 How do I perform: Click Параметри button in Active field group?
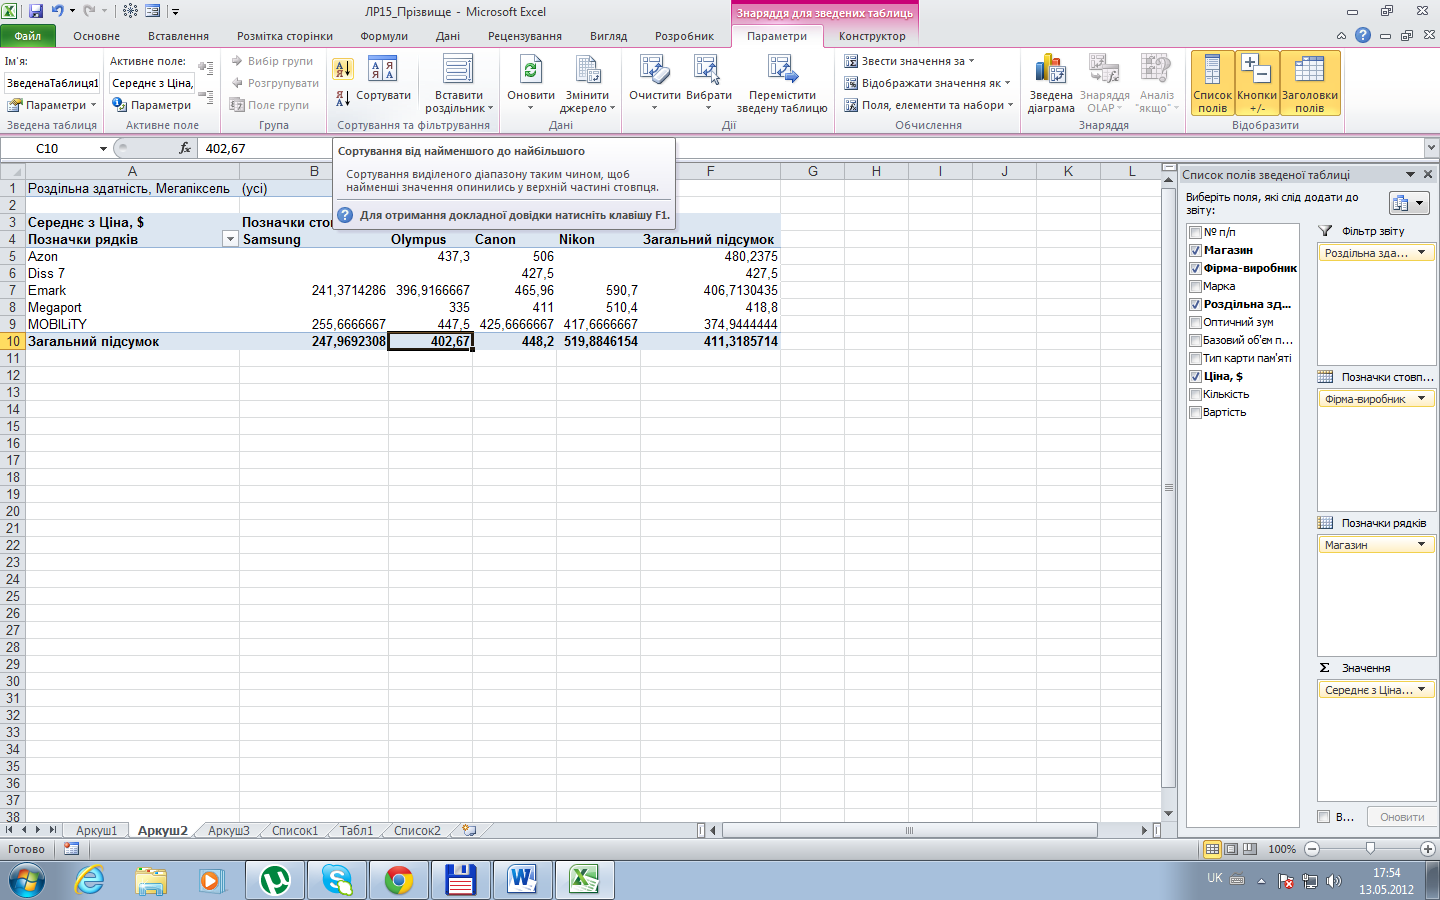[151, 105]
